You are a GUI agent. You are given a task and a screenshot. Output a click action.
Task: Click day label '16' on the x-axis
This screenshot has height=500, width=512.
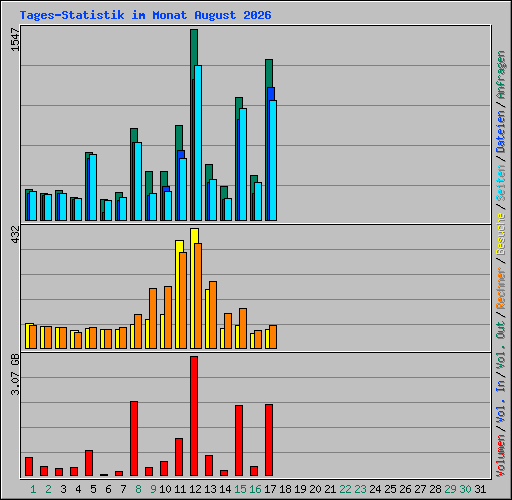pos(255,489)
